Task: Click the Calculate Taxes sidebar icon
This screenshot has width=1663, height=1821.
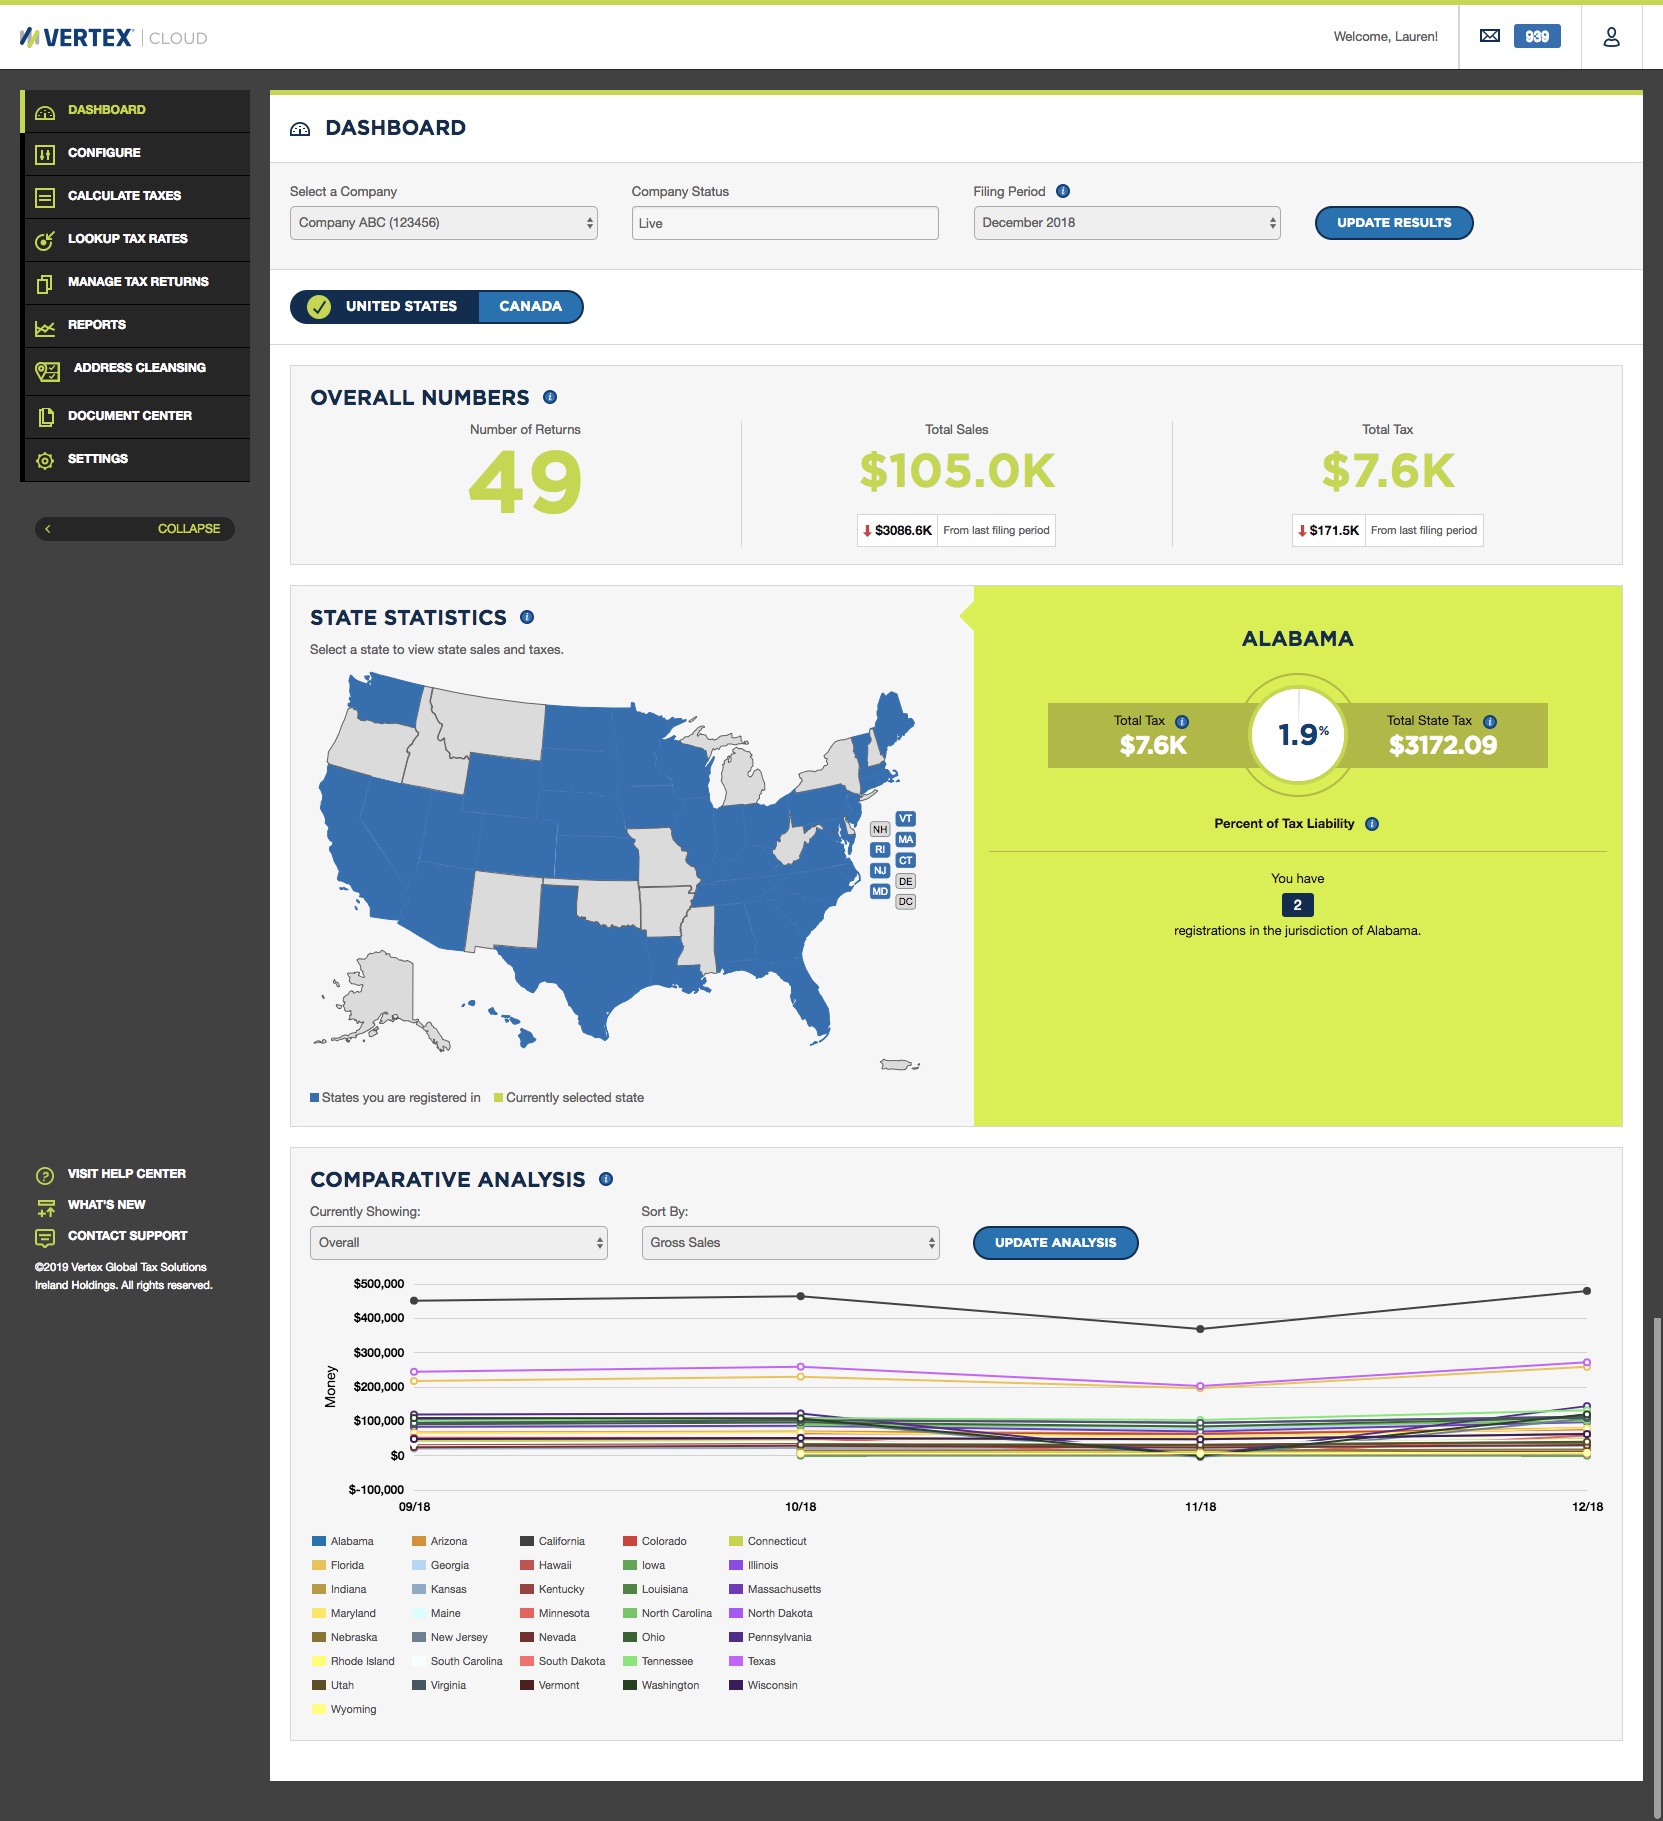Action: [45, 197]
